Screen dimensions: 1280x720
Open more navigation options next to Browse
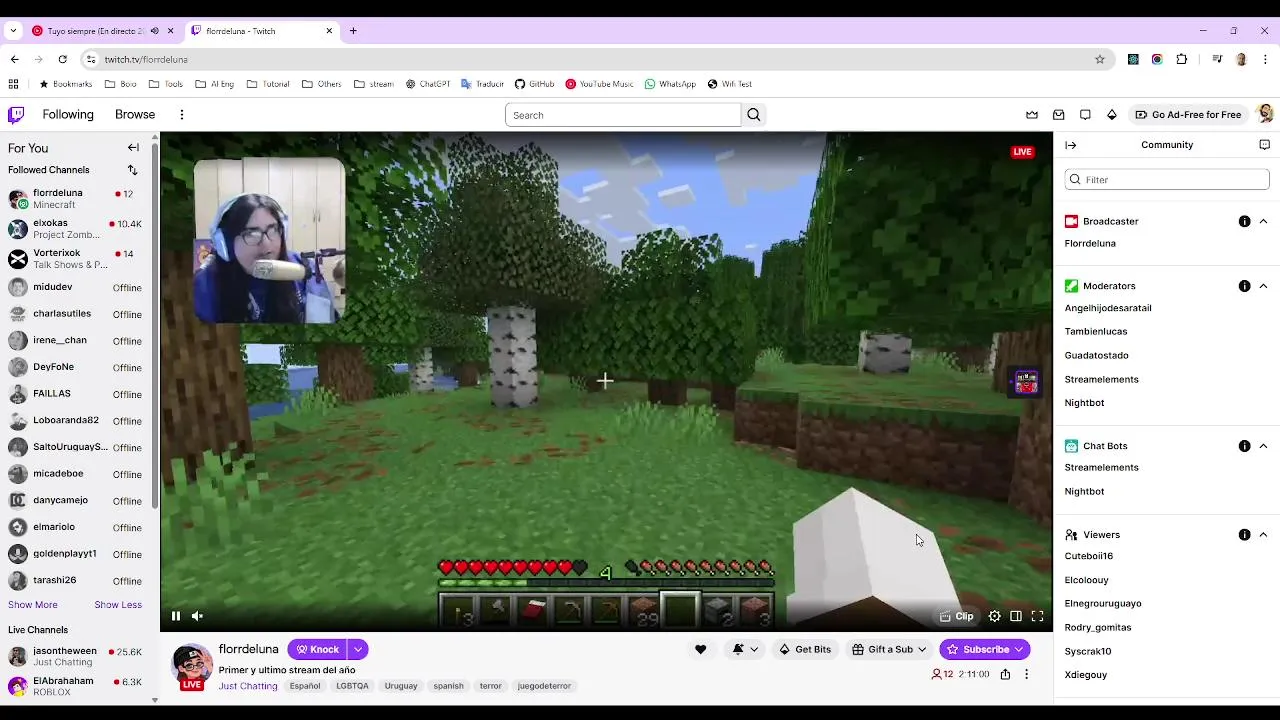pyautogui.click(x=181, y=115)
